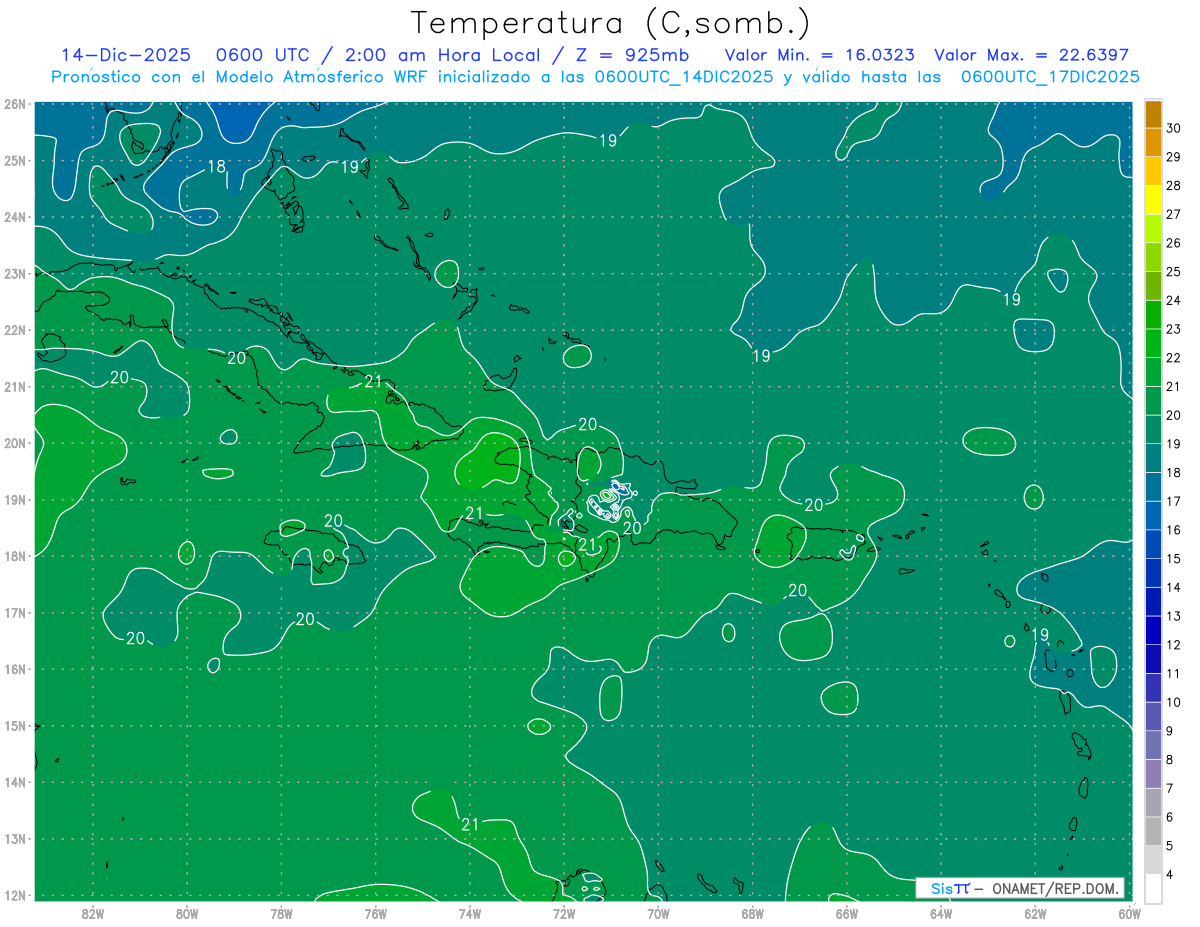Image resolution: width=1200 pixels, height=927 pixels.
Task: Click the "21" contour label south of 14N
Action: tap(470, 824)
